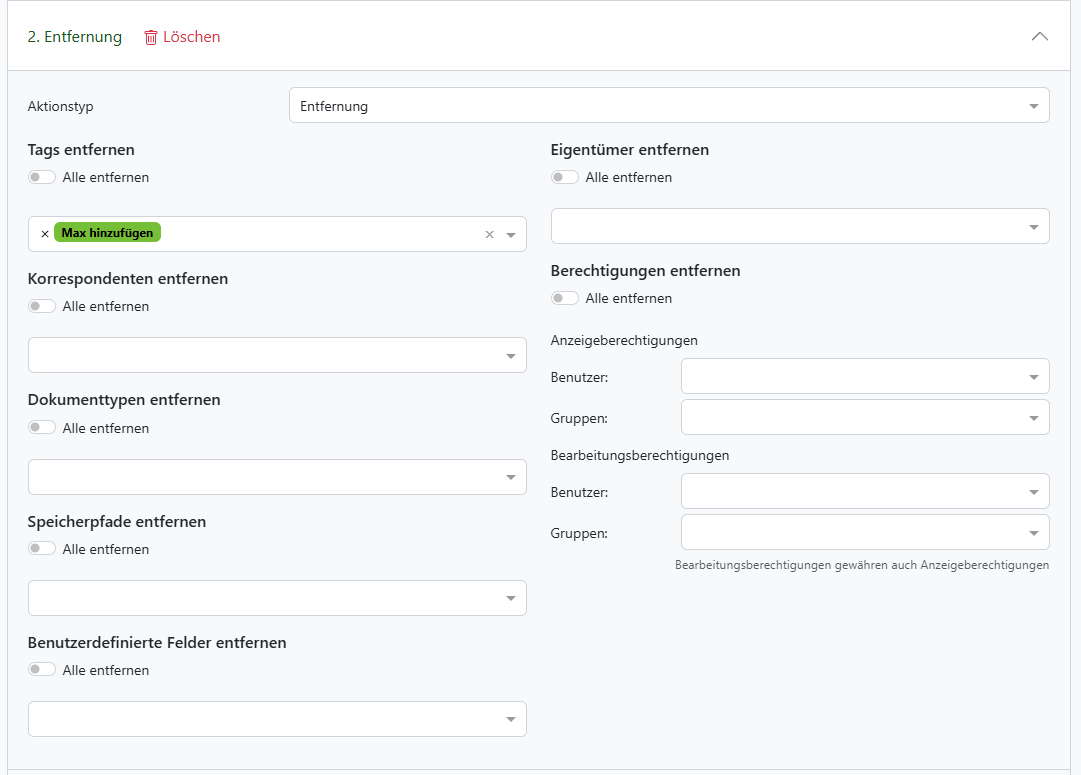Viewport: 1081px width, 775px height.
Task: Enable 'Alle entfernen' for Korrespondenten
Action: pyautogui.click(x=42, y=306)
